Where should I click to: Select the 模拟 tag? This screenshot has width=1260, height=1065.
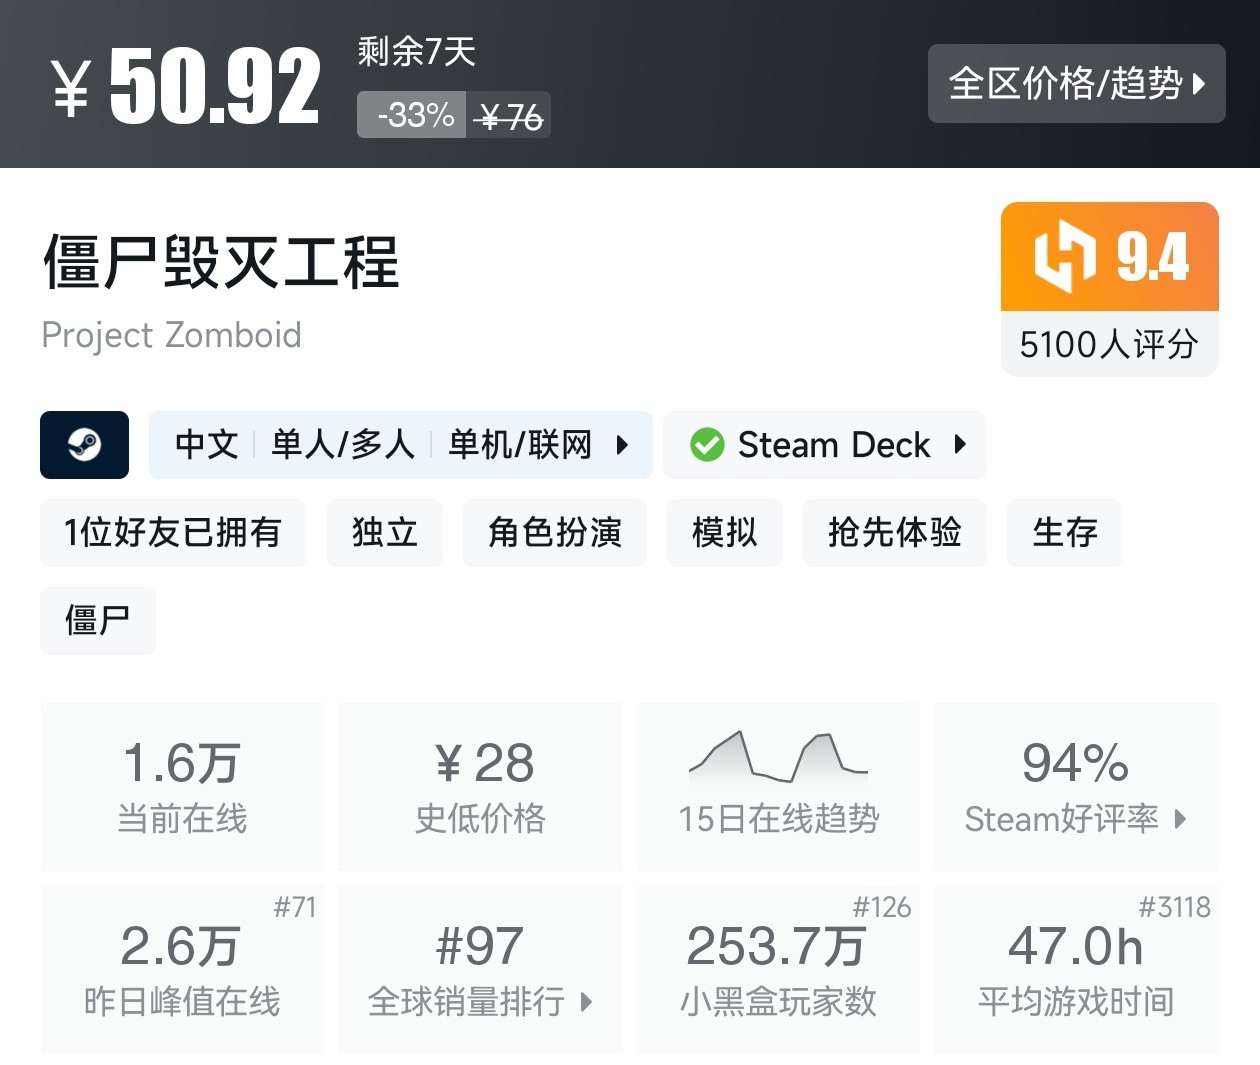(x=725, y=533)
